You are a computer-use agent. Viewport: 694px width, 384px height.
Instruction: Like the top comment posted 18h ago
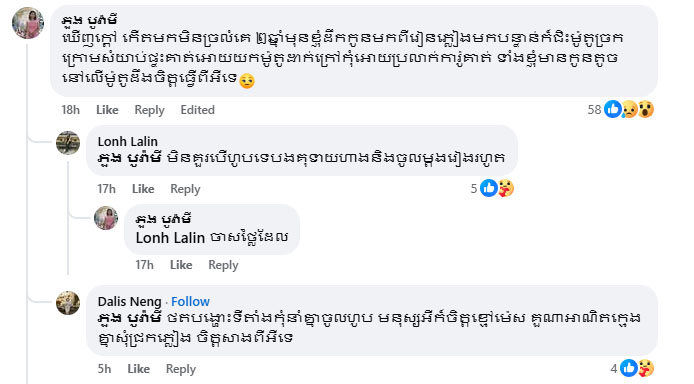coord(107,110)
